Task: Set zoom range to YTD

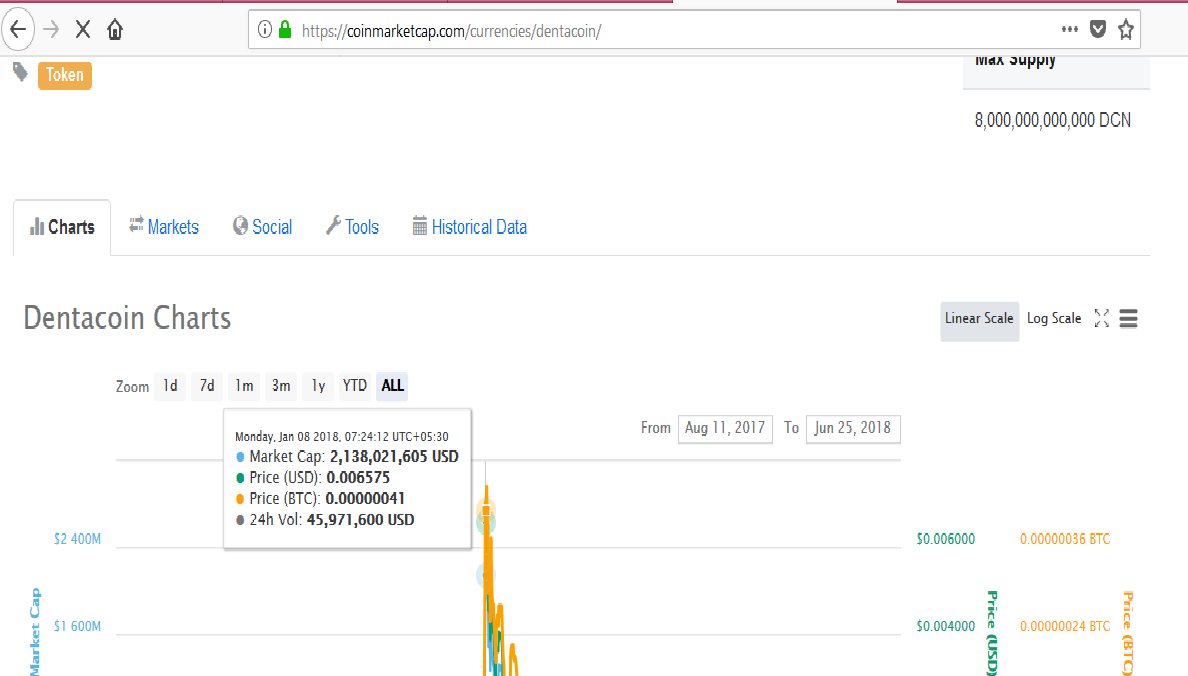Action: tap(355, 386)
